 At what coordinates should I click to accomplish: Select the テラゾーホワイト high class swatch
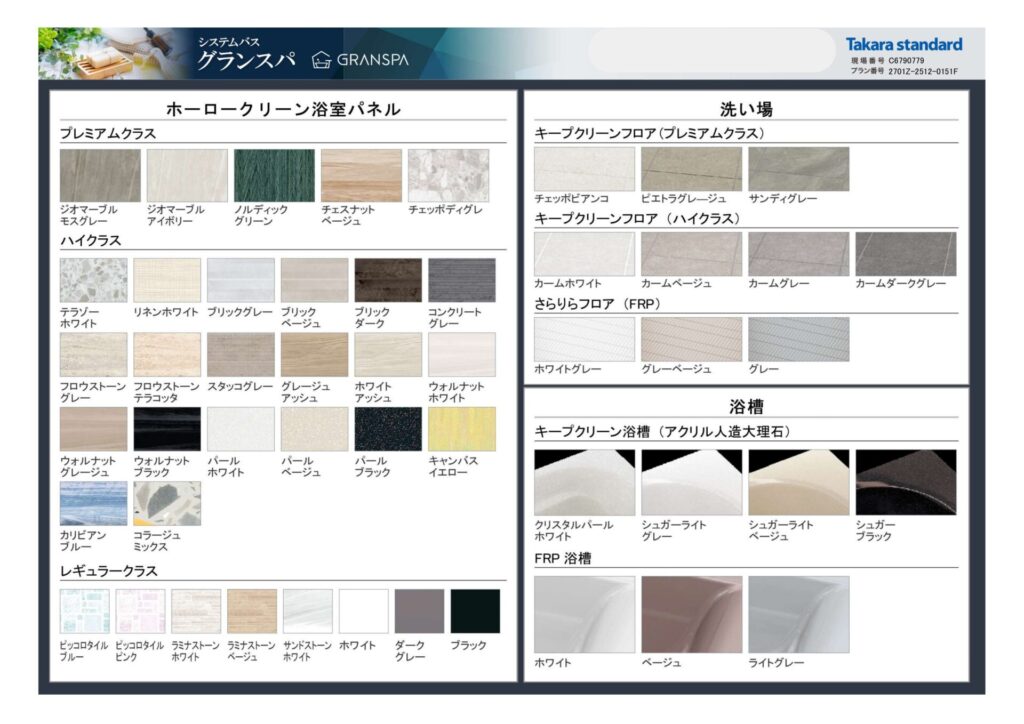(x=93, y=281)
